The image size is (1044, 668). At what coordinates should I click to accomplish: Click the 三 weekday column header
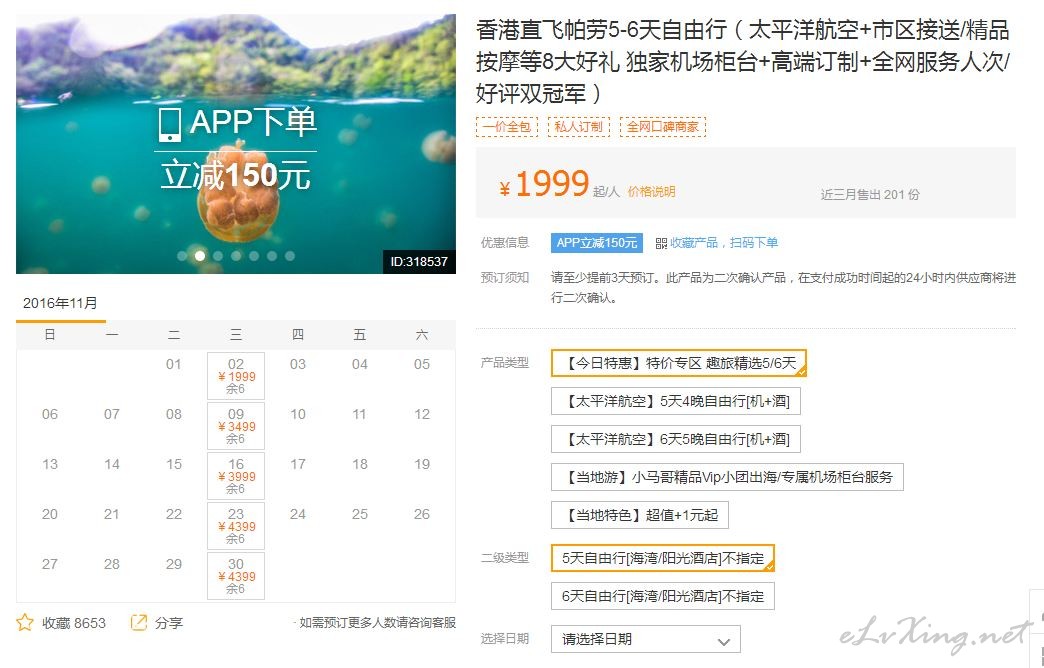tap(236, 335)
